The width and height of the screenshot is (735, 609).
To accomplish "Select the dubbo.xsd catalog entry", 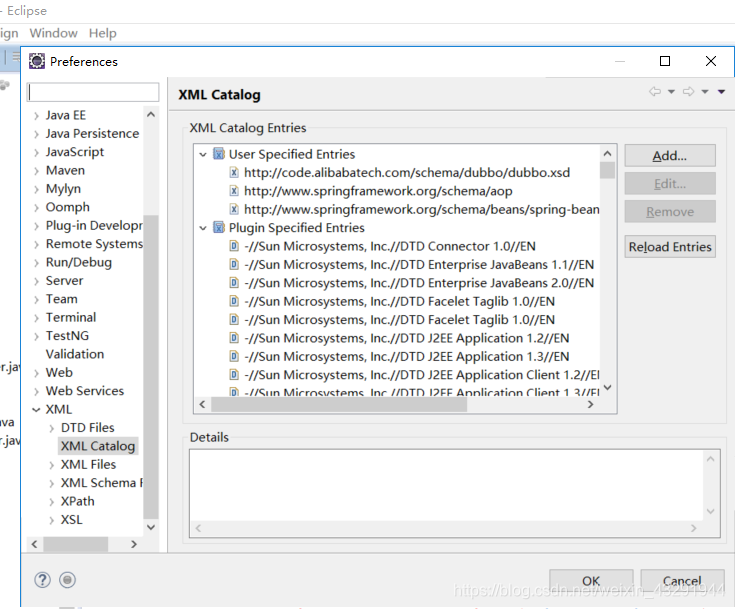I will tap(407, 173).
